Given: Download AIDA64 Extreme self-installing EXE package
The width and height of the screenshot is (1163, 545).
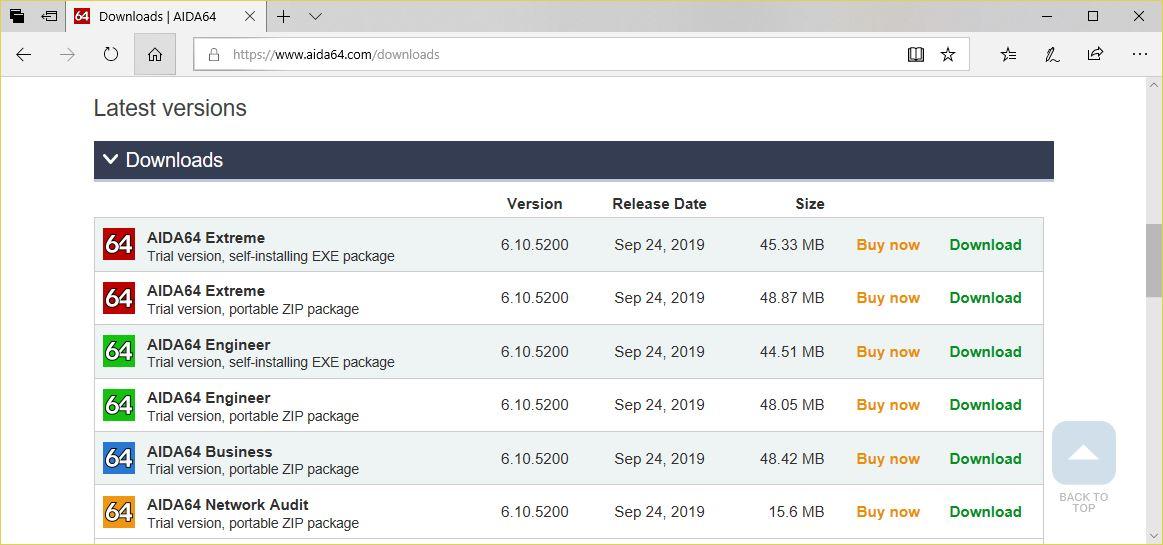Looking at the screenshot, I should [x=985, y=245].
